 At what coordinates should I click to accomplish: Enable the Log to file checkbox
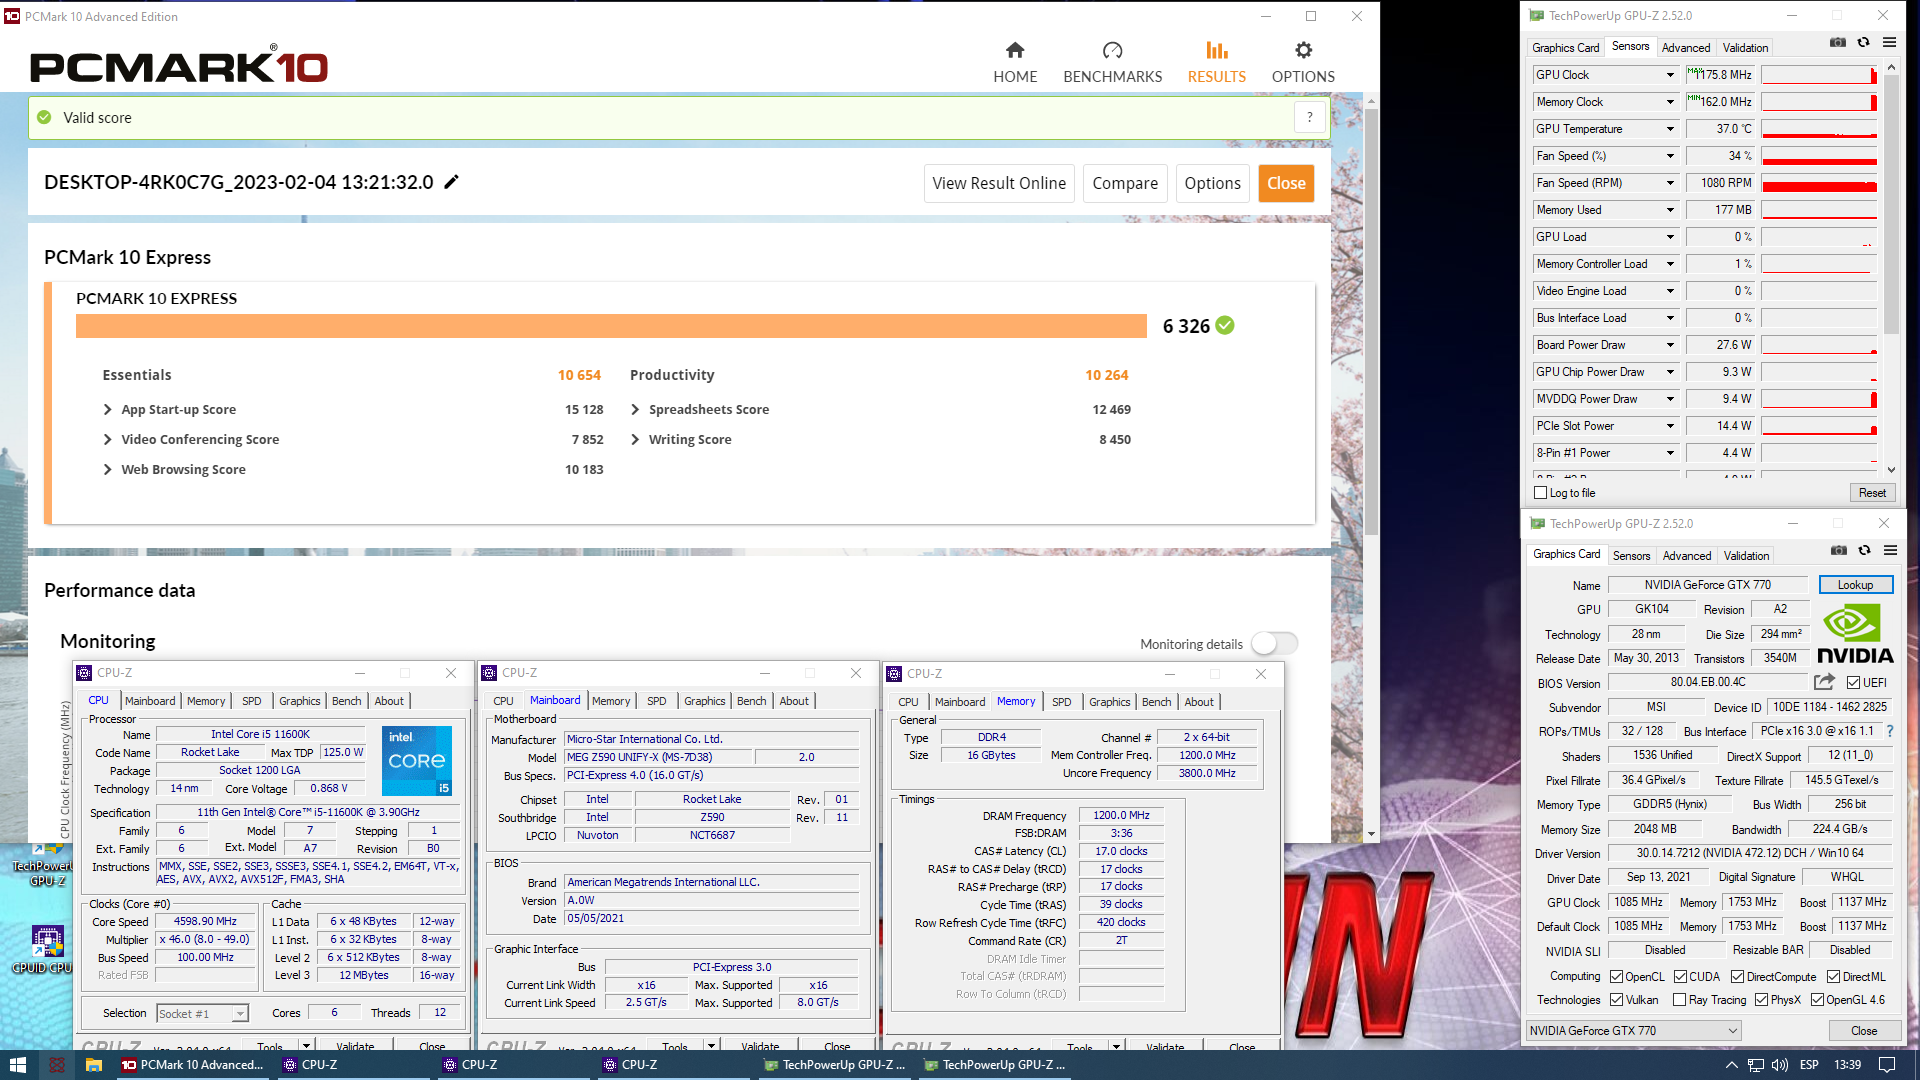point(1541,493)
